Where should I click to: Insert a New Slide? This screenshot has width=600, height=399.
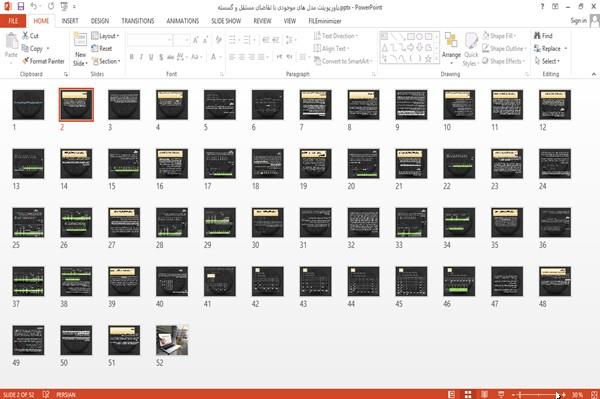click(x=80, y=50)
